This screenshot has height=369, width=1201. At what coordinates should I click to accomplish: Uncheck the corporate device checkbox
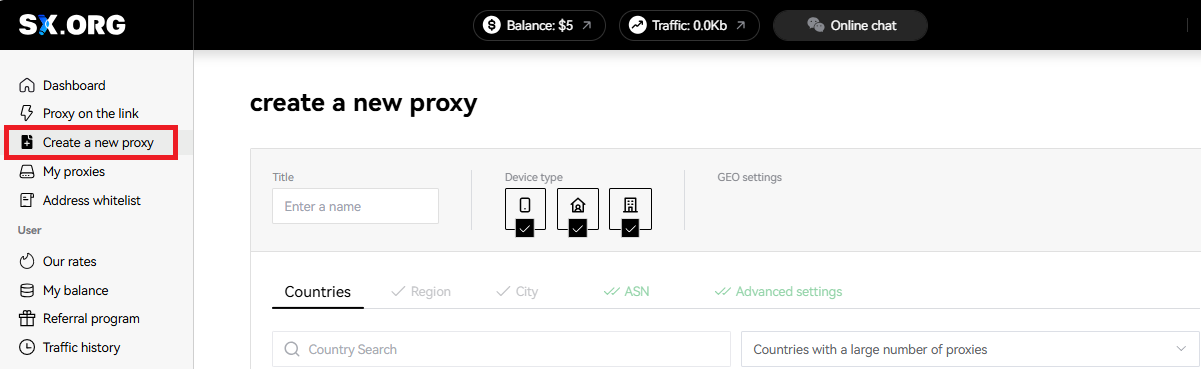click(630, 229)
